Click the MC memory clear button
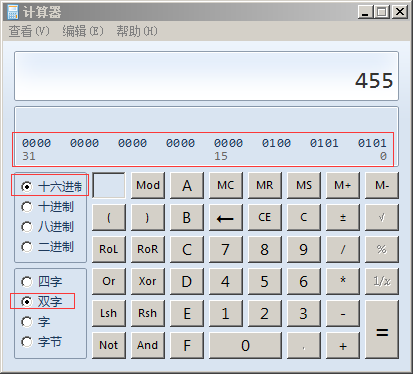The width and height of the screenshot is (413, 374). pos(226,185)
